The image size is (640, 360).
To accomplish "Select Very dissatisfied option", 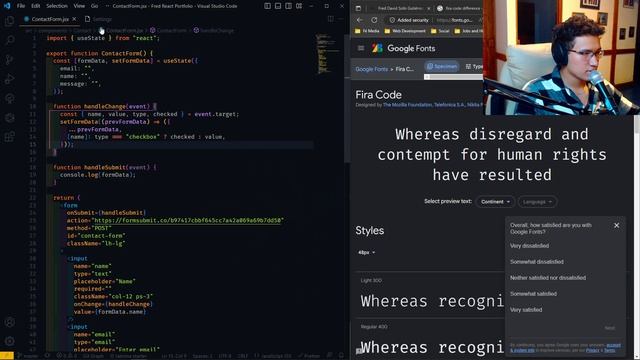I will 529,246.
